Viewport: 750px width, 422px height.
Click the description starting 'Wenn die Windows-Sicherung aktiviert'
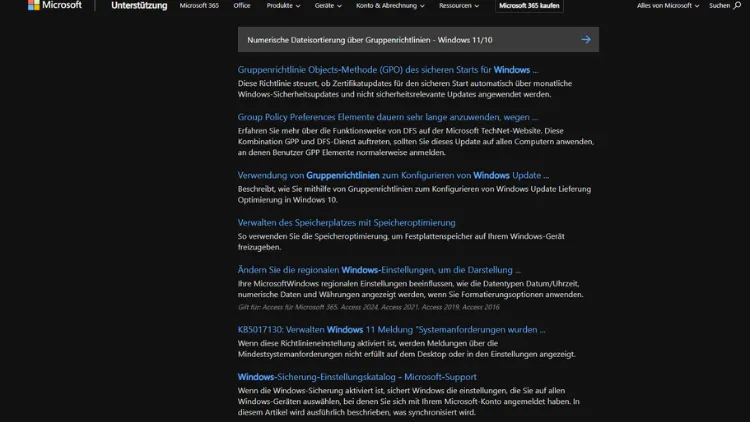pos(408,401)
